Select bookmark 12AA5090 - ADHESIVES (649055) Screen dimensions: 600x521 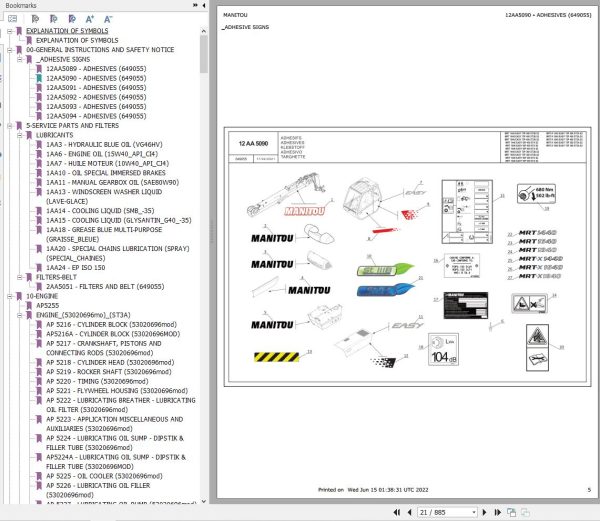point(96,78)
